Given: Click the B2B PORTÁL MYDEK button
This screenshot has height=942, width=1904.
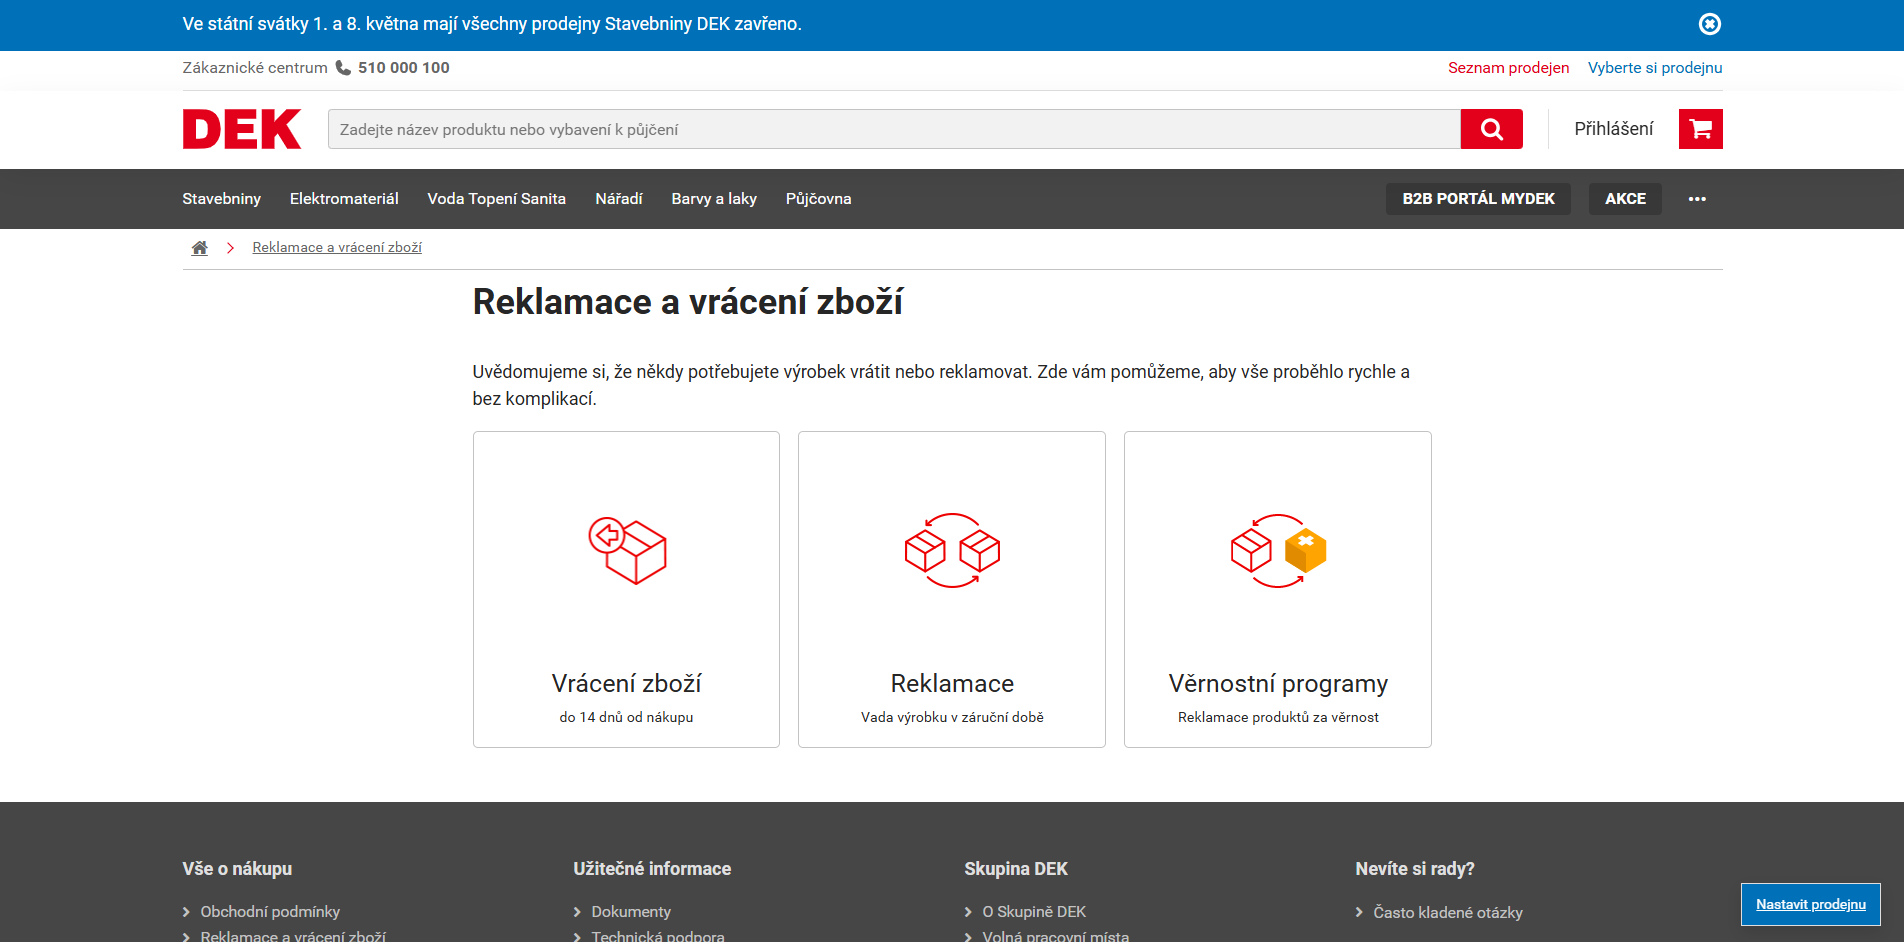Looking at the screenshot, I should click(x=1478, y=199).
